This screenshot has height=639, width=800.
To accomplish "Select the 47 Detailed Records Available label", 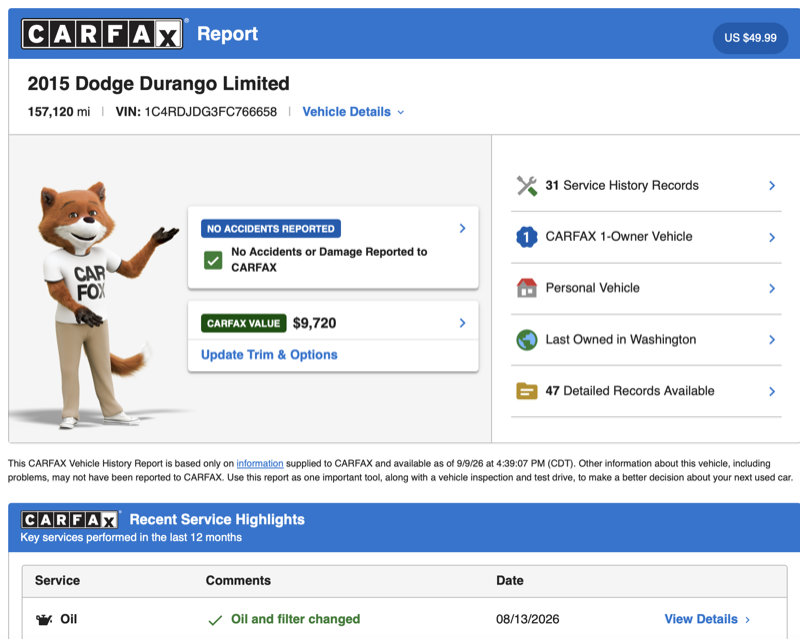I will coord(630,390).
